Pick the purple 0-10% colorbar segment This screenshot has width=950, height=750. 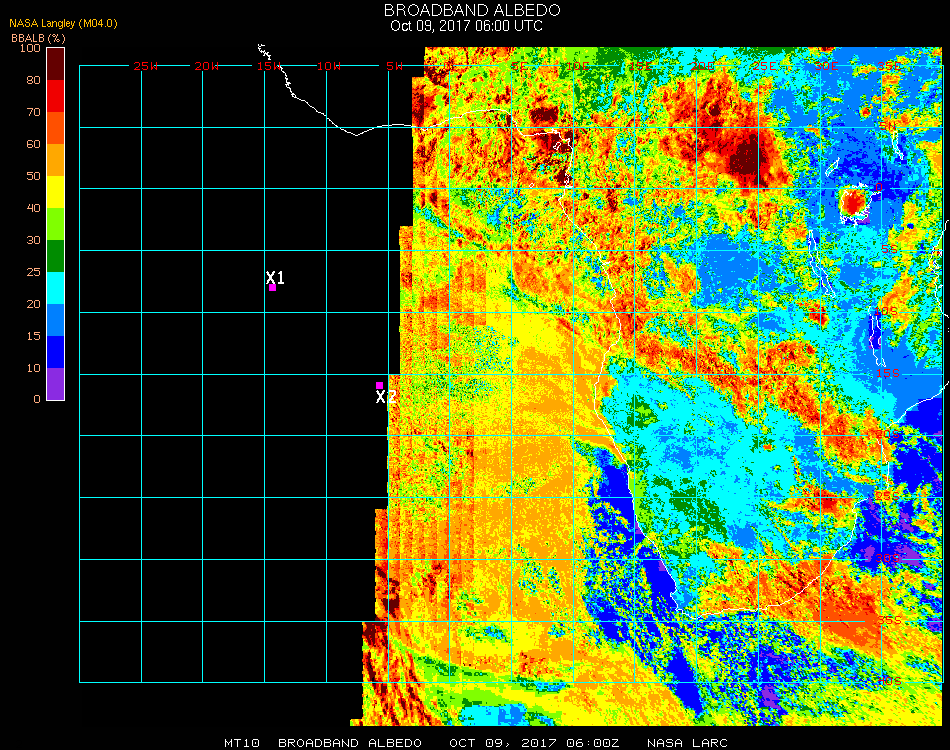[x=56, y=384]
